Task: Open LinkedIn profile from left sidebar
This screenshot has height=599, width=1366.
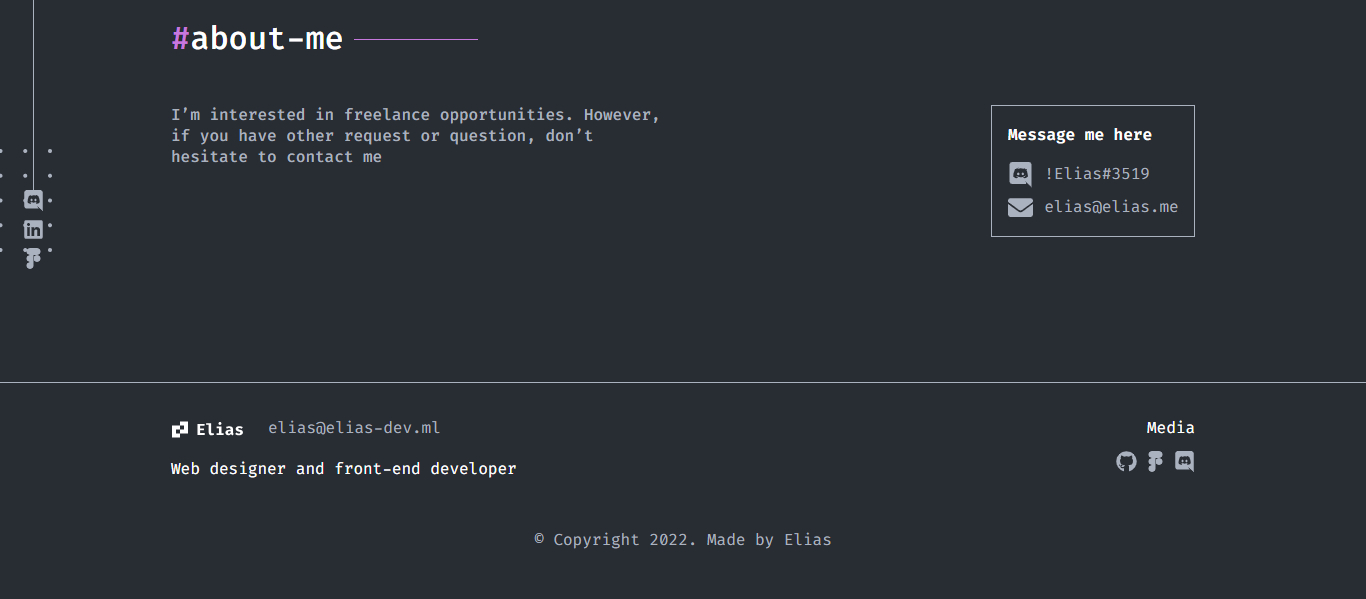Action: [x=33, y=229]
